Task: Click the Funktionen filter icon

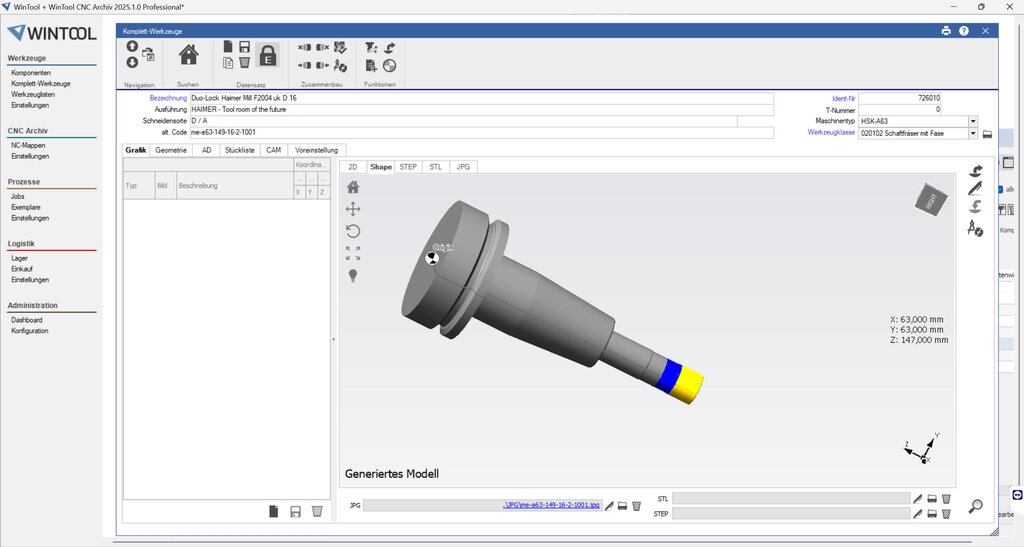Action: tap(371, 48)
